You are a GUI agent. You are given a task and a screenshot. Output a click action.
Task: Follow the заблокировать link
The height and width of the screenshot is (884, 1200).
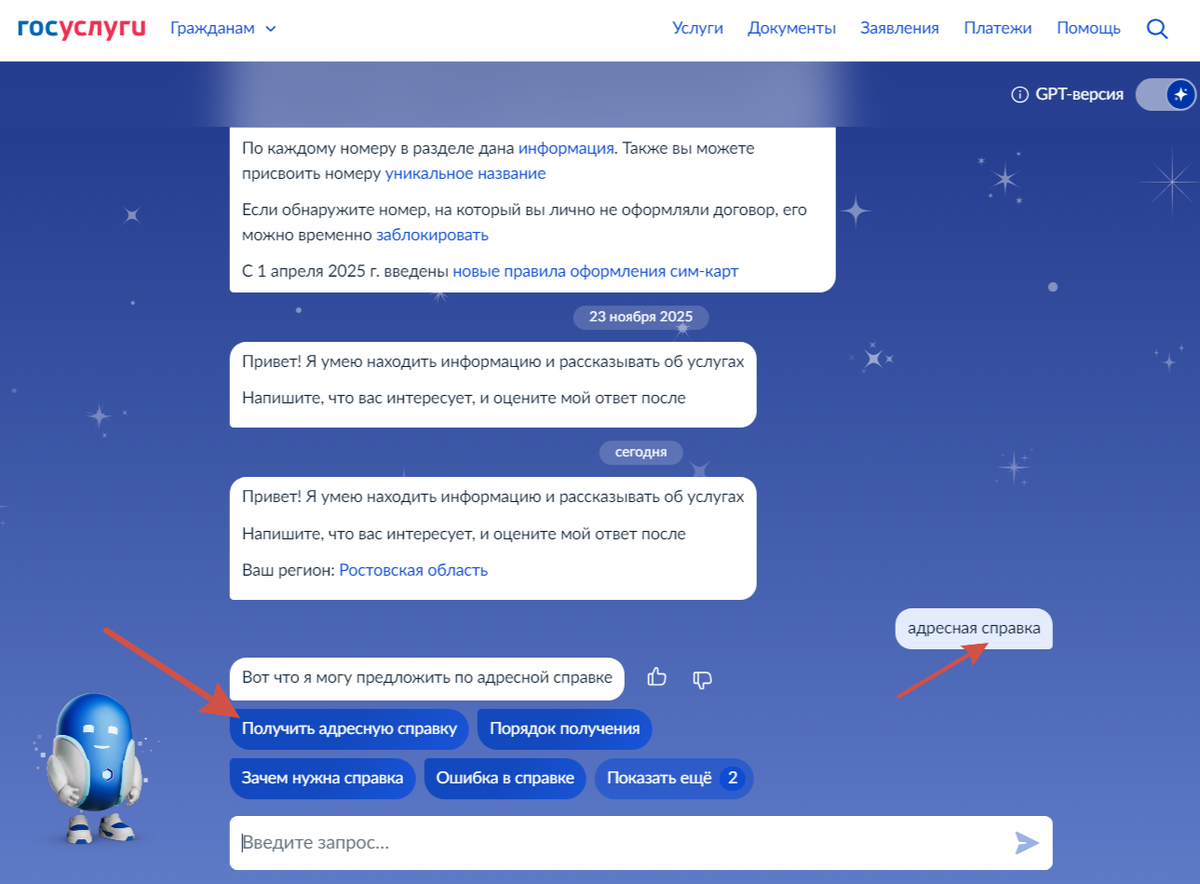pyautogui.click(x=432, y=235)
